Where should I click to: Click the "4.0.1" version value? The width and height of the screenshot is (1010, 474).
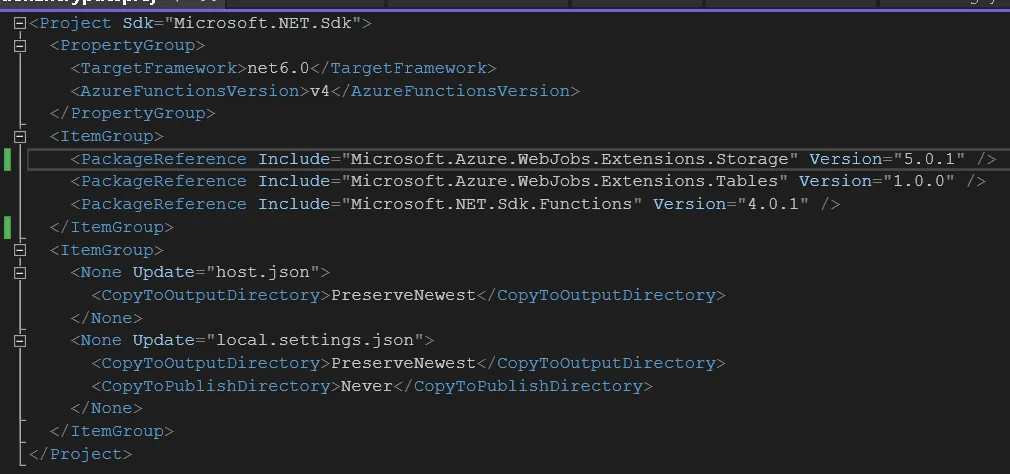(773, 204)
